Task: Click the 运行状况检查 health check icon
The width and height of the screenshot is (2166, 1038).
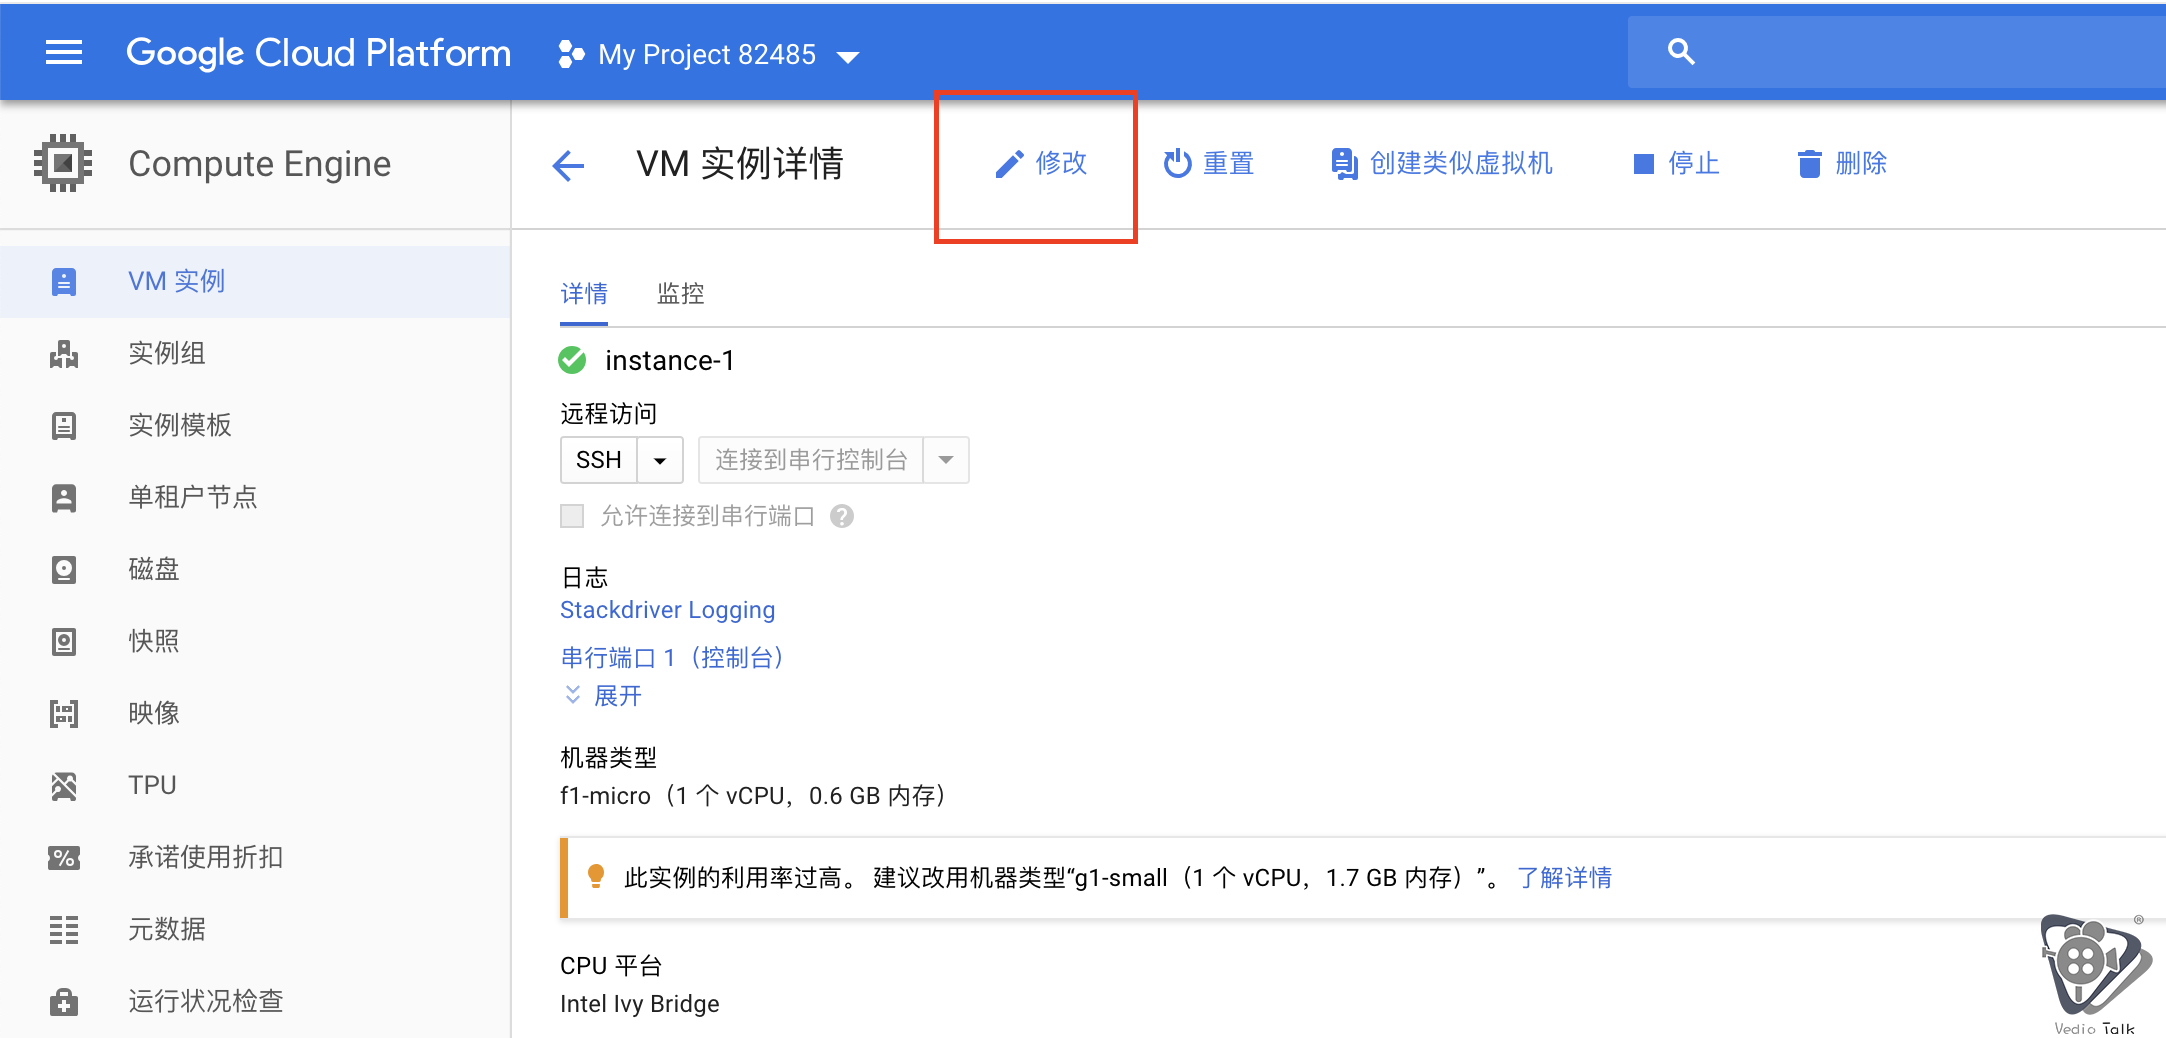Action: tap(64, 1002)
